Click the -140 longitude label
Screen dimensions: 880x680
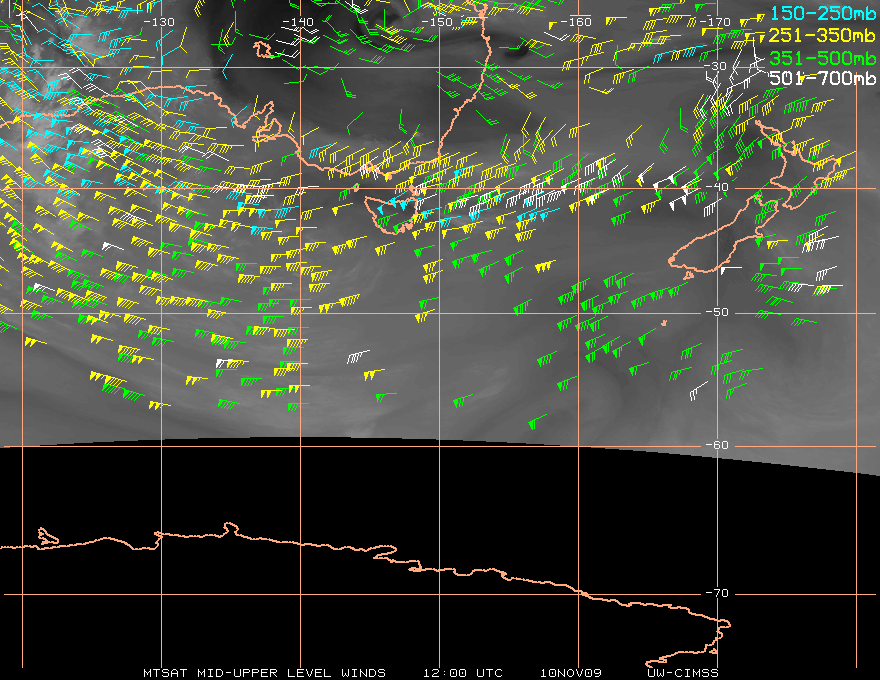(298, 22)
